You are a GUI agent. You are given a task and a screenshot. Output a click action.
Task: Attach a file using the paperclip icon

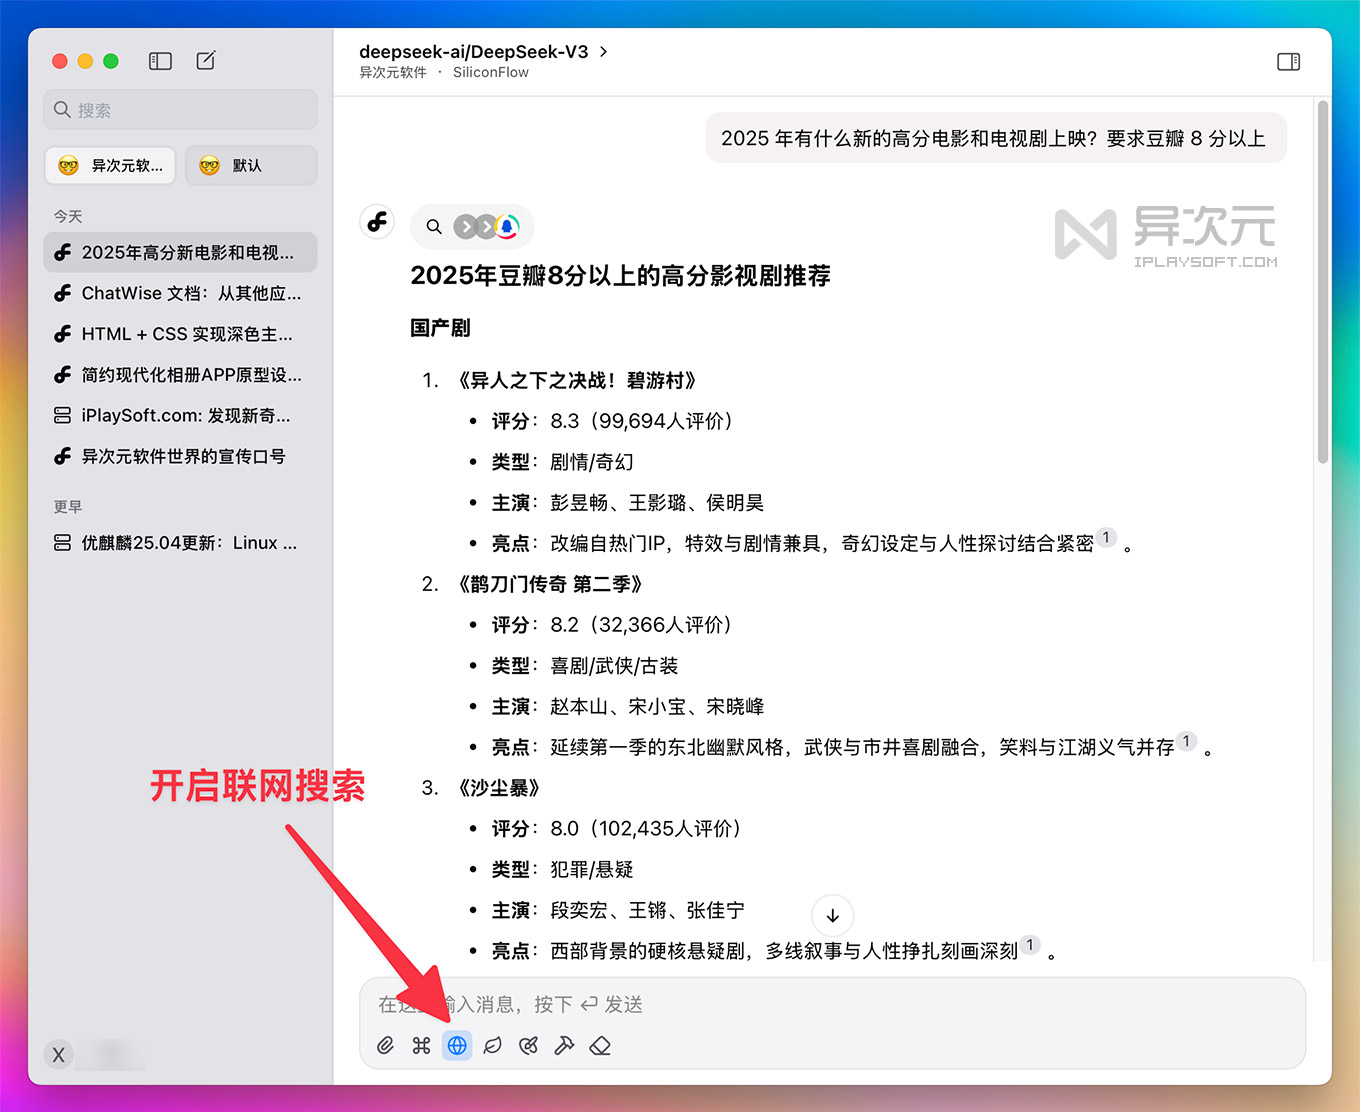coord(385,1045)
